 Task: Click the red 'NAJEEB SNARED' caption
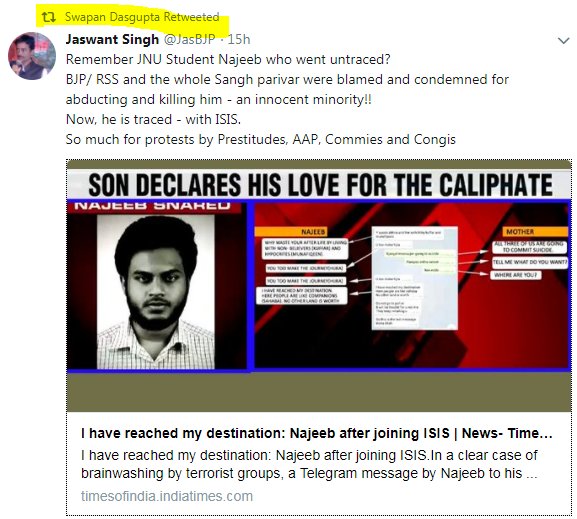[x=154, y=206]
